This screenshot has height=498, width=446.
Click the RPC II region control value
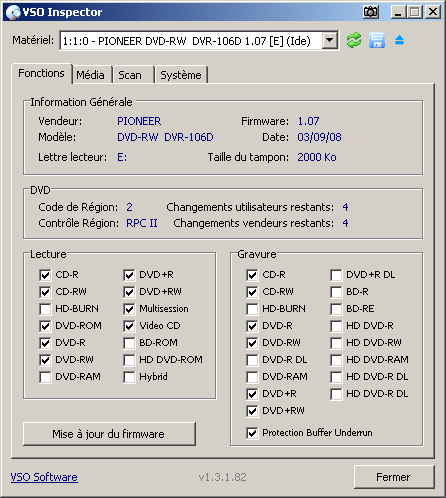point(142,223)
